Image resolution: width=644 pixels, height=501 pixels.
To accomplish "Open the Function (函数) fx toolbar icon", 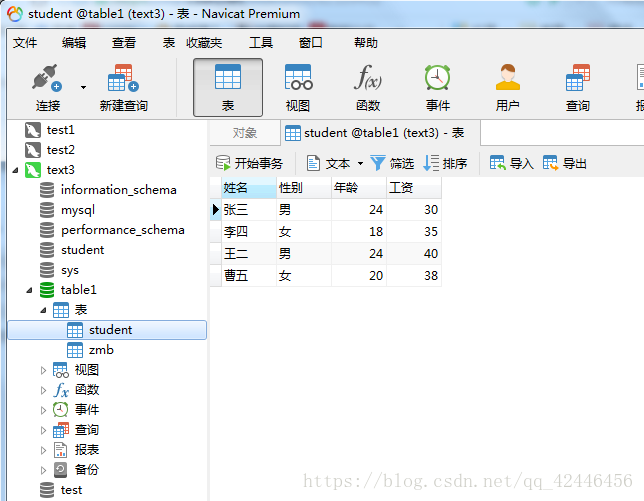I will click(368, 77).
